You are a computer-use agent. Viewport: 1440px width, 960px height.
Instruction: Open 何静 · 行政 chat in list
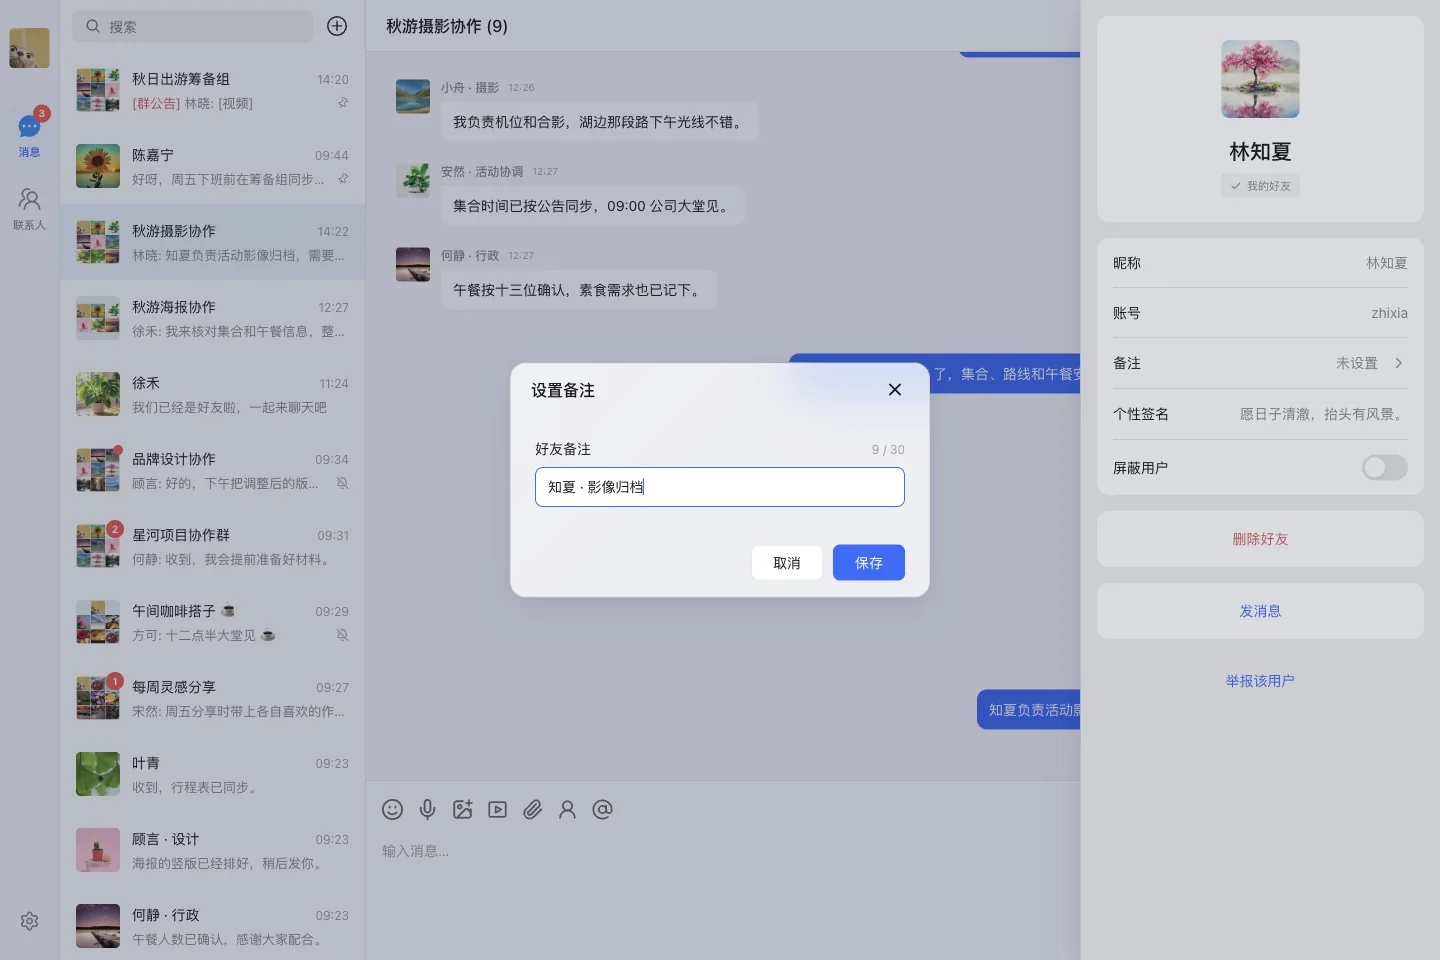point(212,926)
